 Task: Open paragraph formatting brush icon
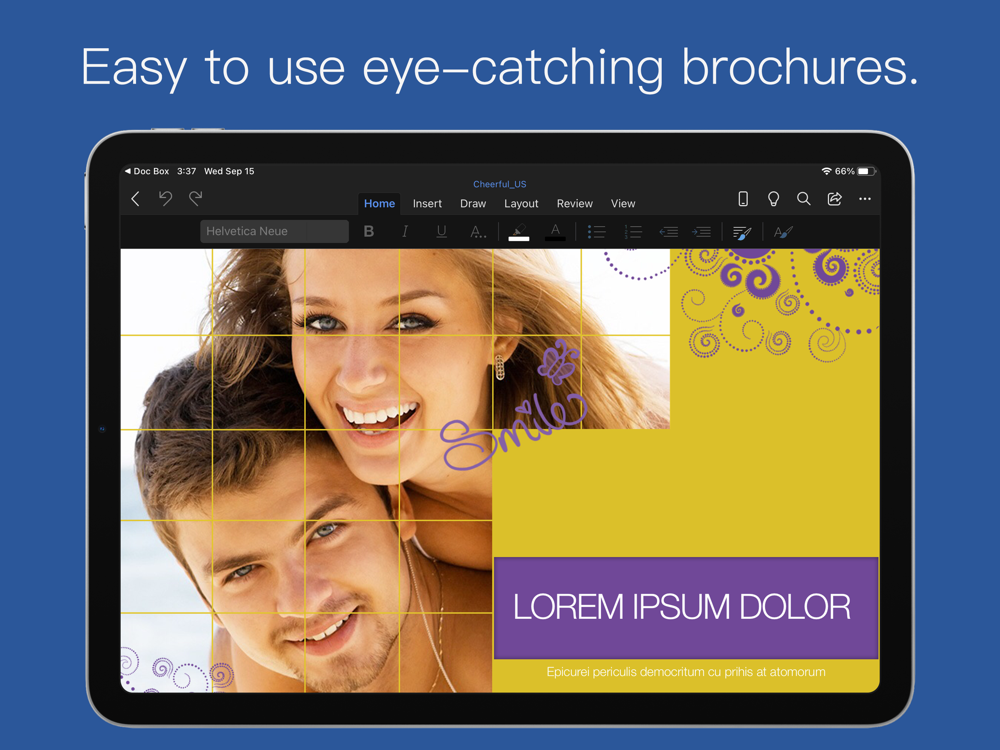[x=742, y=233]
